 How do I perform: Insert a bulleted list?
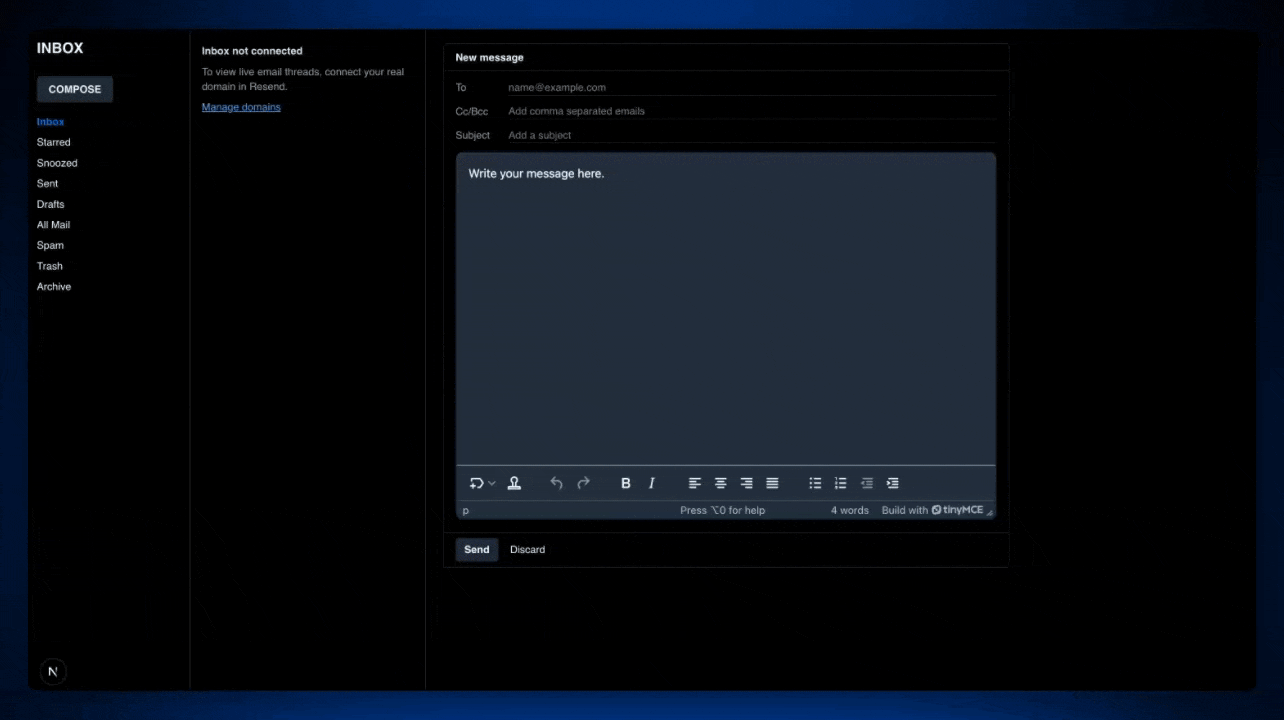pos(815,483)
